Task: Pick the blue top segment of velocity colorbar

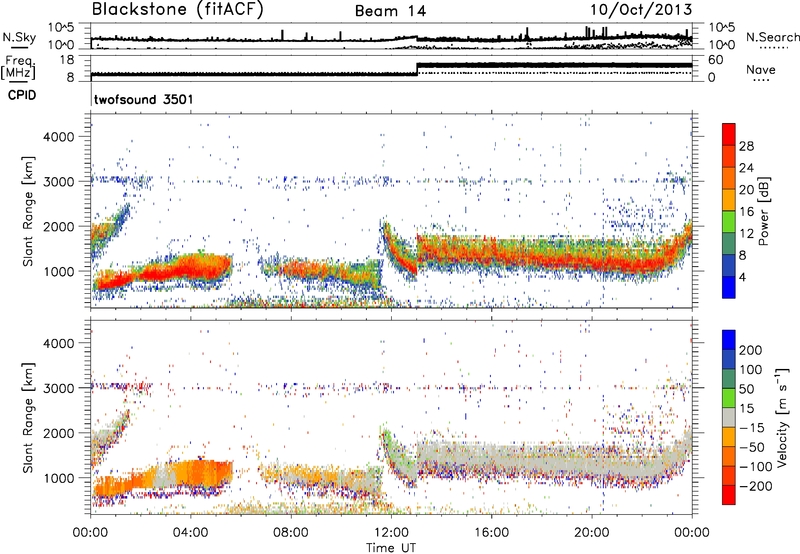Action: [729, 340]
